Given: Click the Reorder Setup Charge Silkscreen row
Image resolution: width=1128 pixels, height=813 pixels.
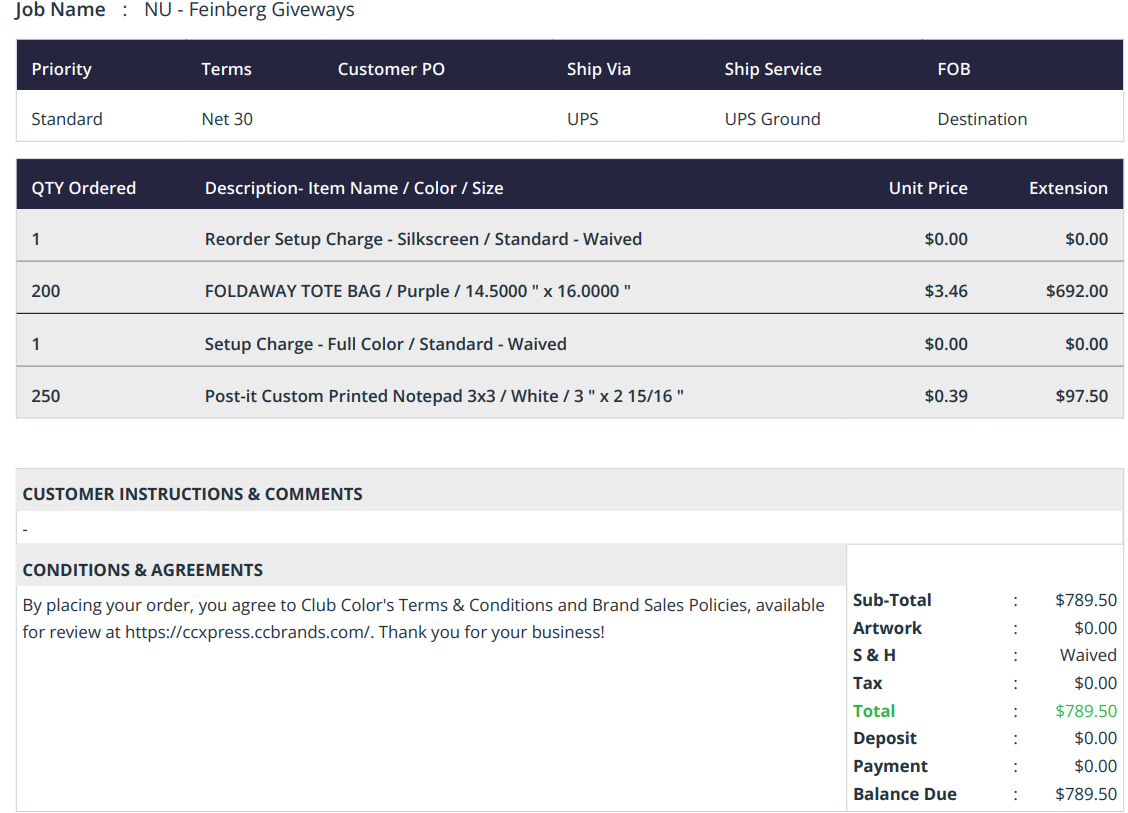Looking at the screenshot, I should tap(569, 239).
